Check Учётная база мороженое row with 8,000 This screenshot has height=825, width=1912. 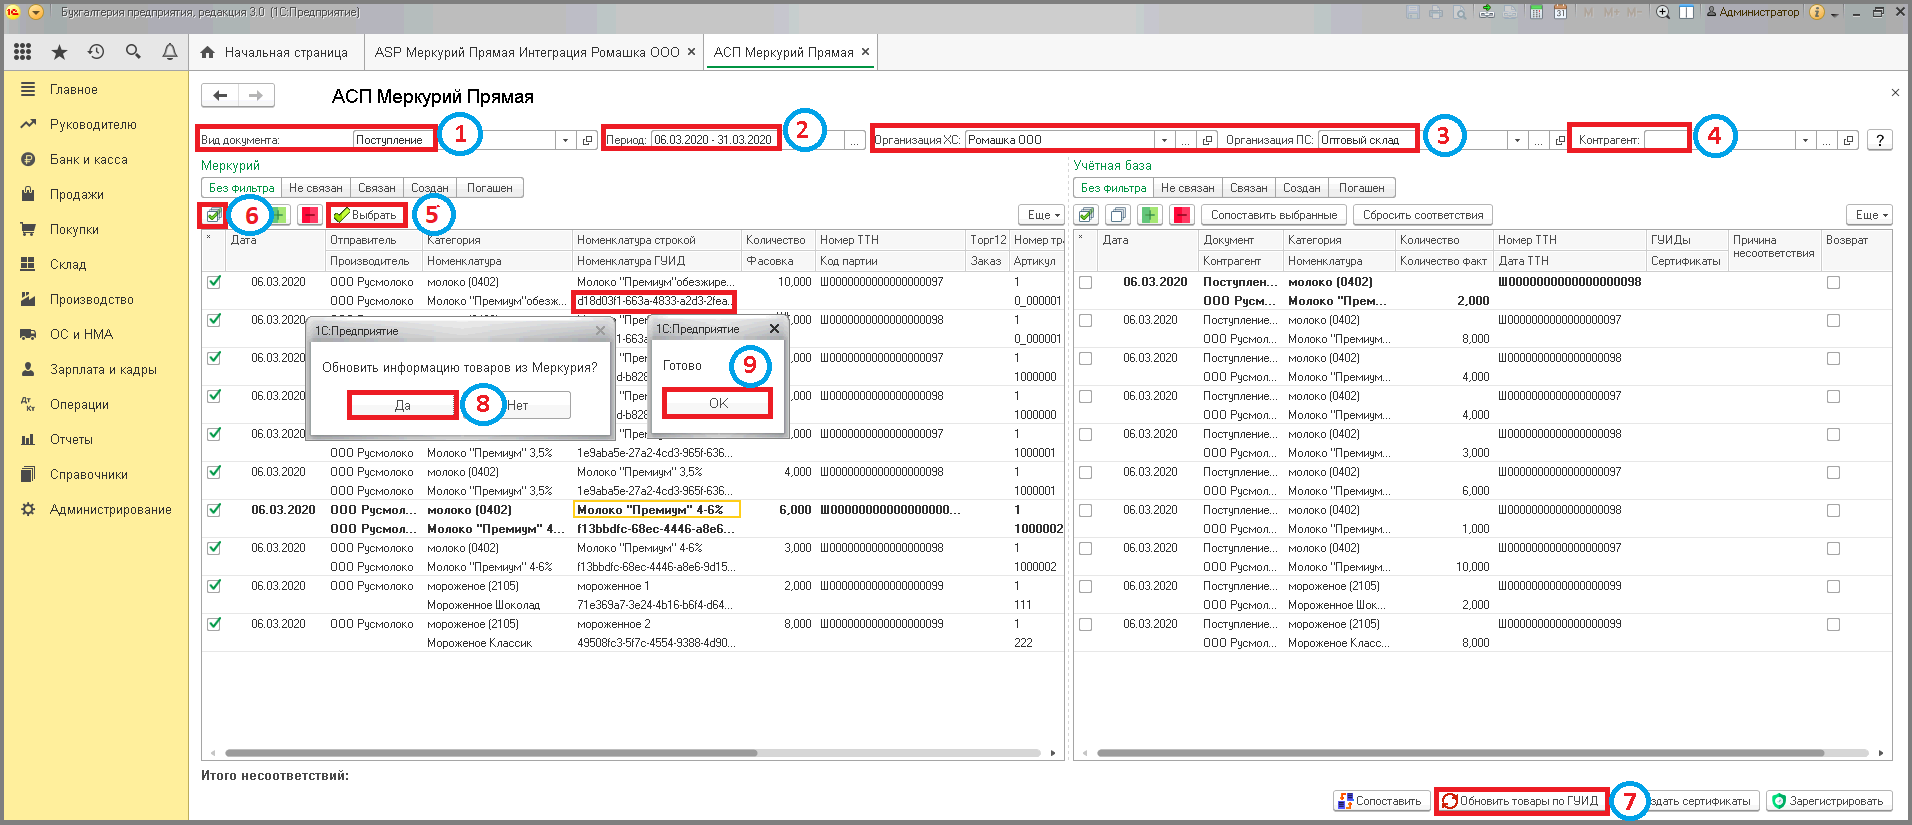coord(1086,624)
